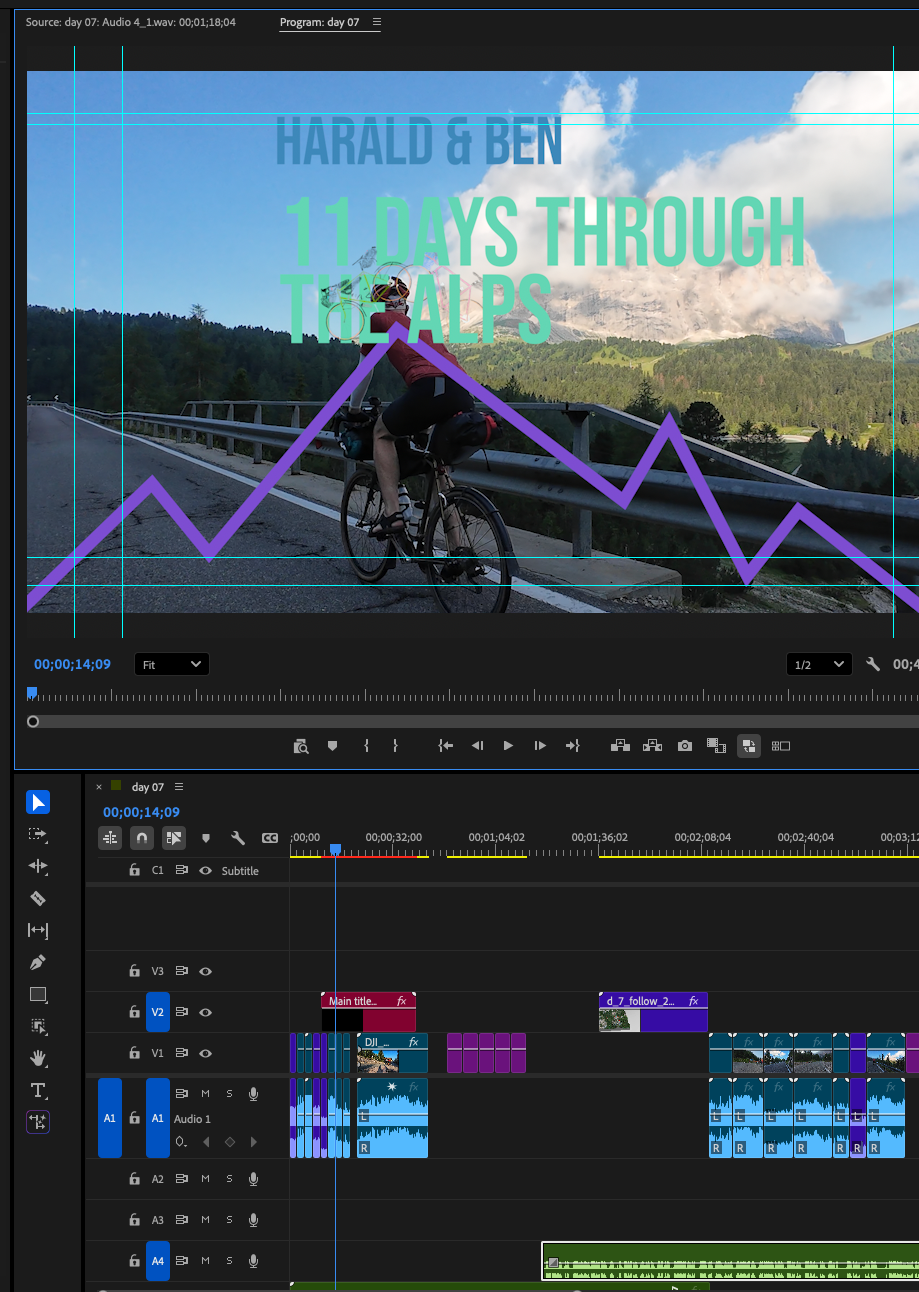This screenshot has width=919, height=1292.
Task: Select the Razor tool
Action: click(38, 898)
